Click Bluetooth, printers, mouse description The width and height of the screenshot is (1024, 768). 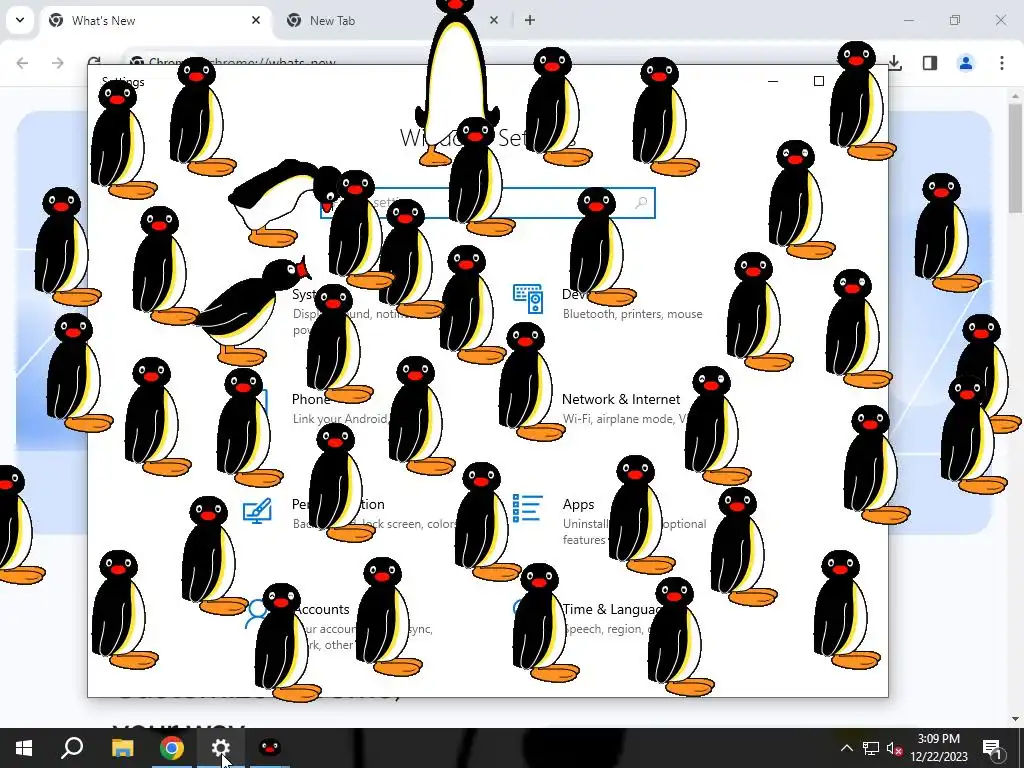point(632,314)
